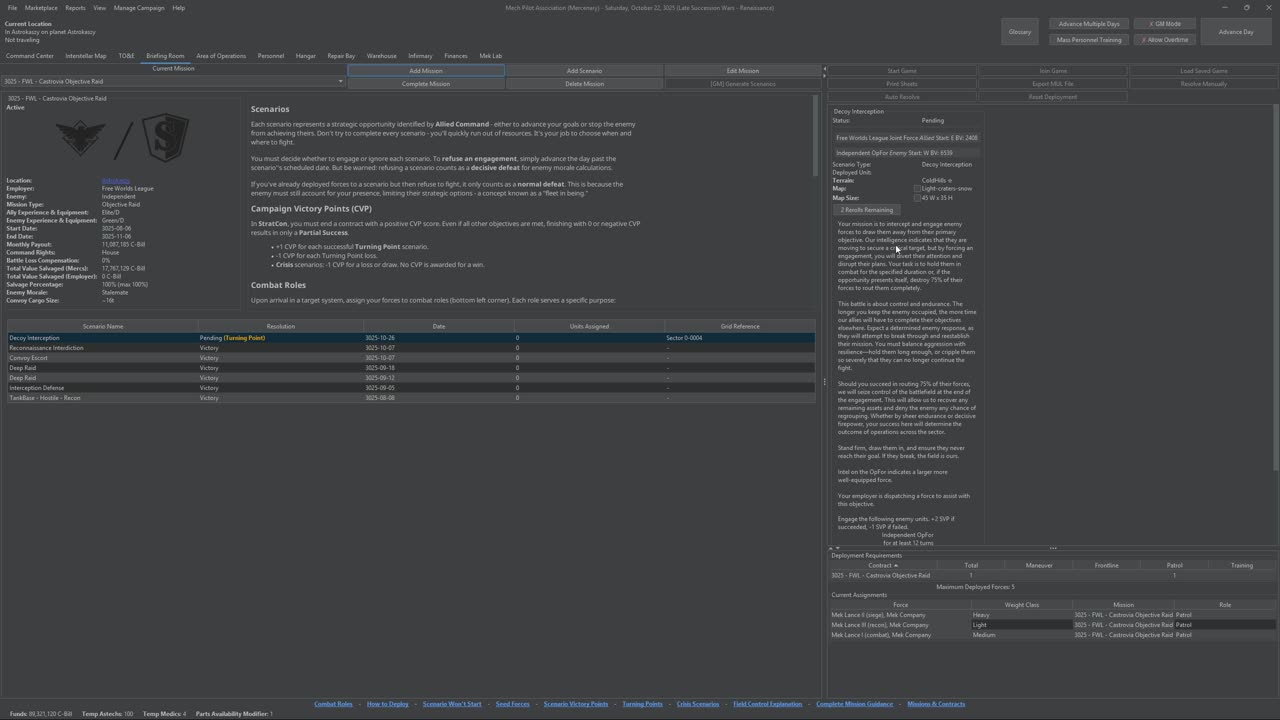
Task: Click the Delete Mission button
Action: pyautogui.click(x=584, y=84)
